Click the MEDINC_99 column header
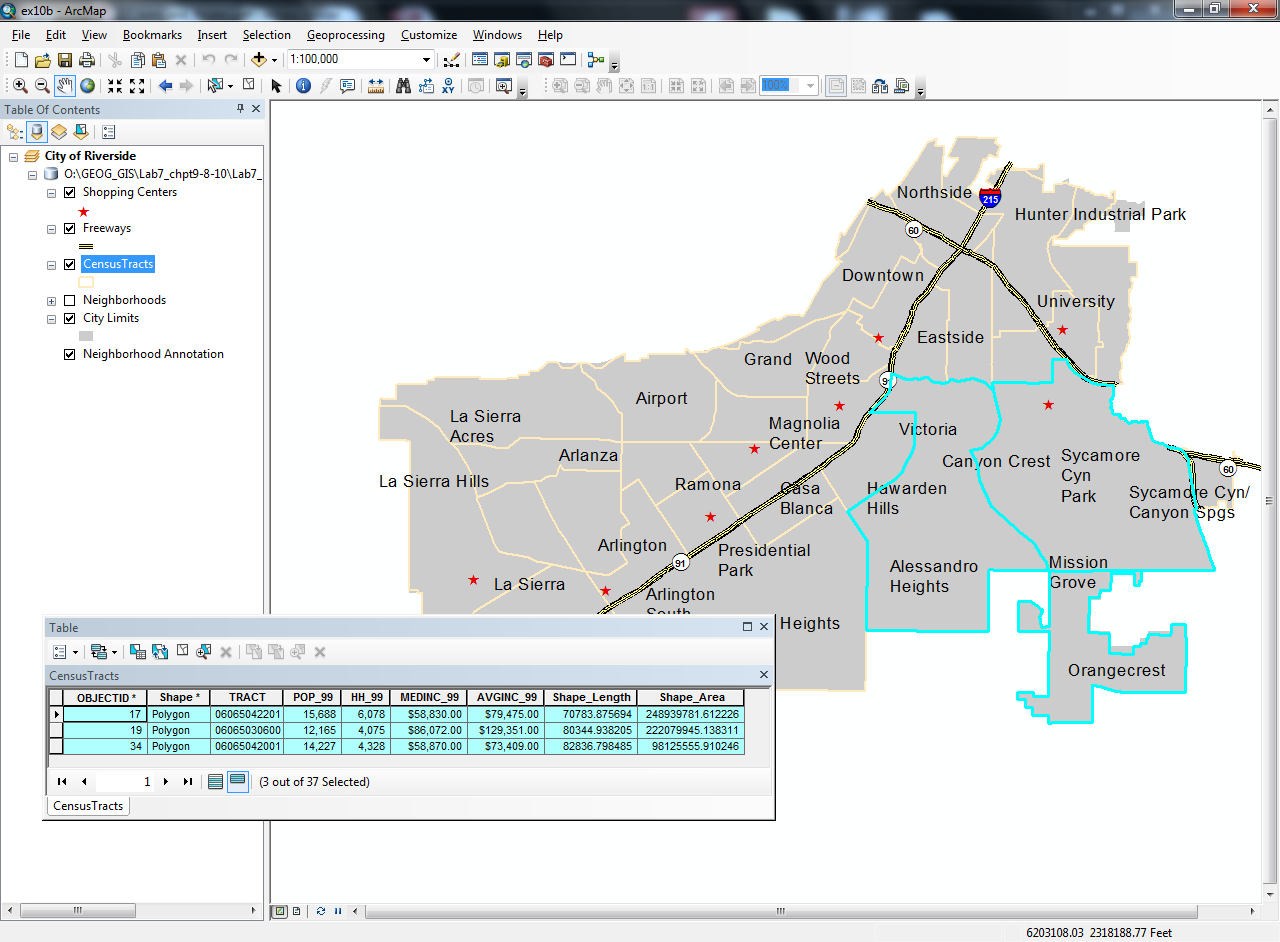This screenshot has width=1280, height=942. pos(430,697)
